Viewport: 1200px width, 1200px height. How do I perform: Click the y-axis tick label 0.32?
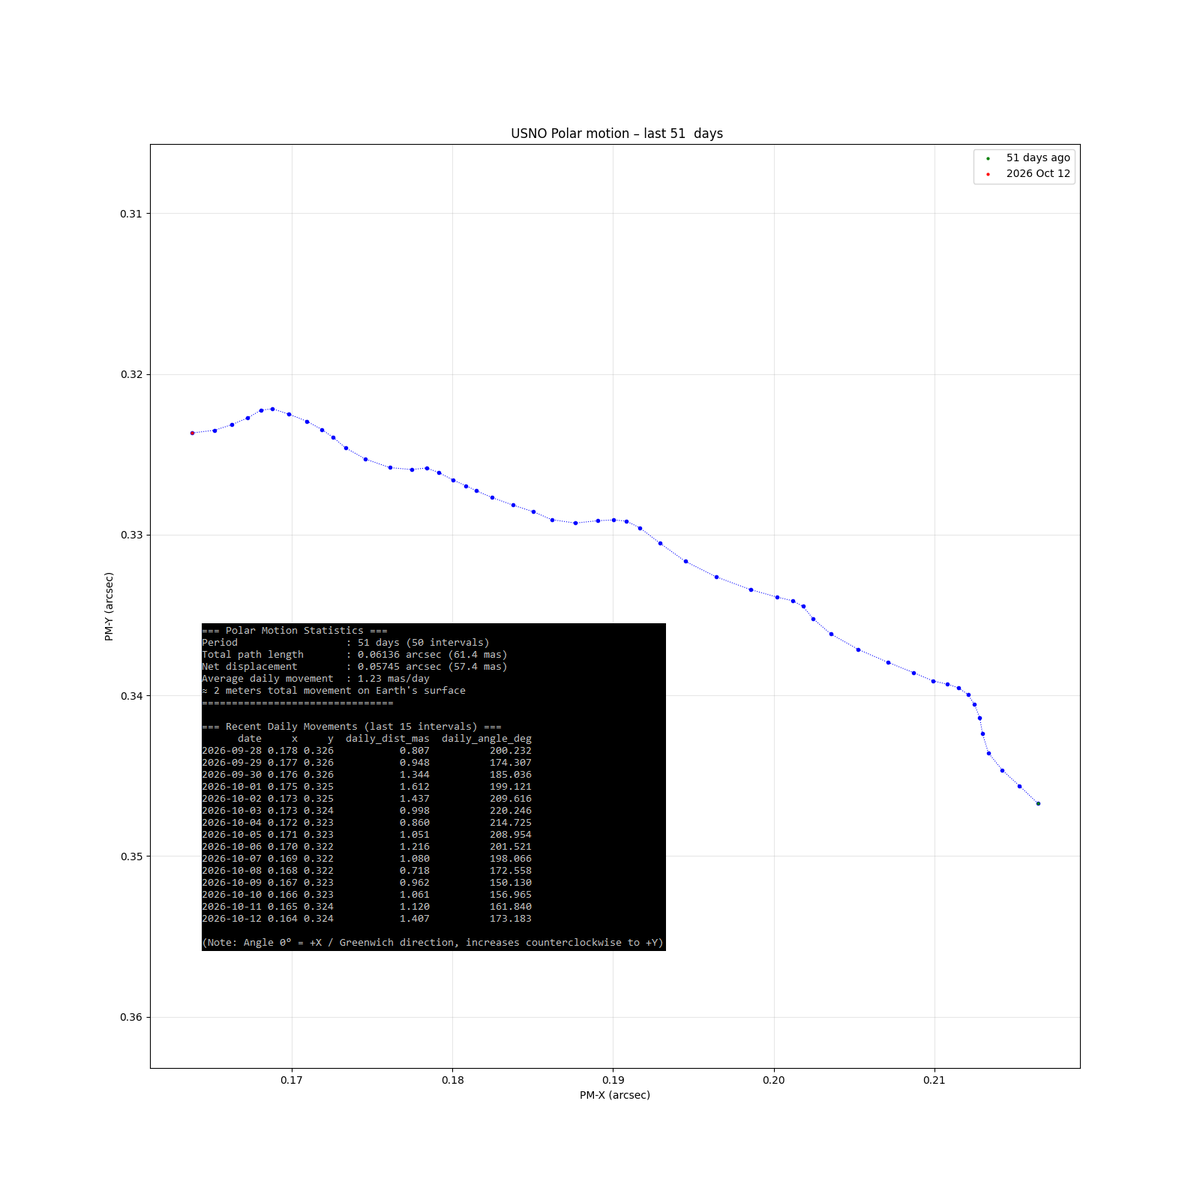(131, 375)
